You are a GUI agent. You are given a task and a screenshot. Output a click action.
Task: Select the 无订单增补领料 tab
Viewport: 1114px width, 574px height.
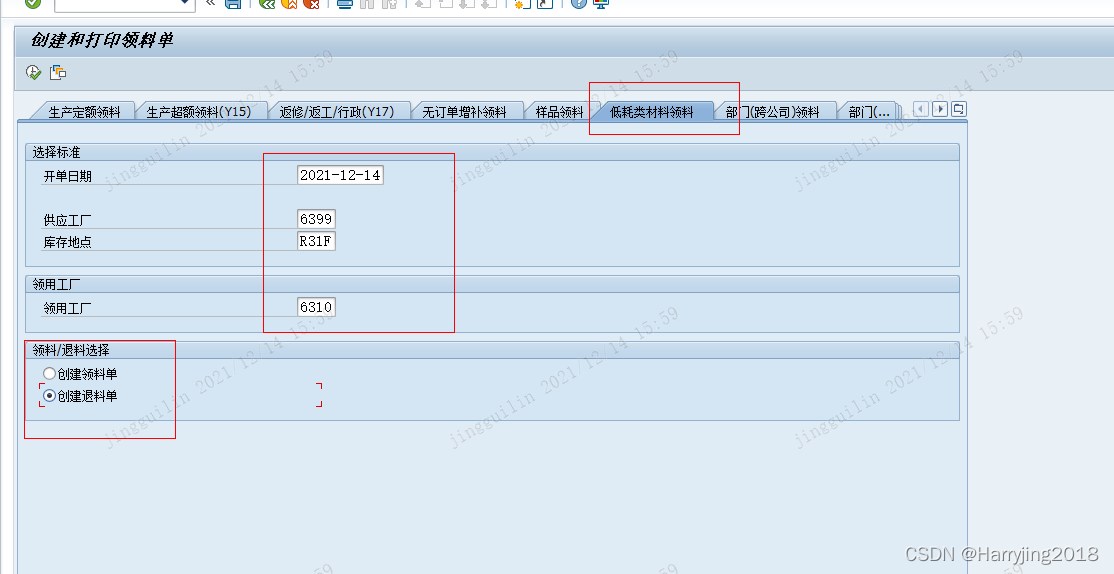coord(465,112)
